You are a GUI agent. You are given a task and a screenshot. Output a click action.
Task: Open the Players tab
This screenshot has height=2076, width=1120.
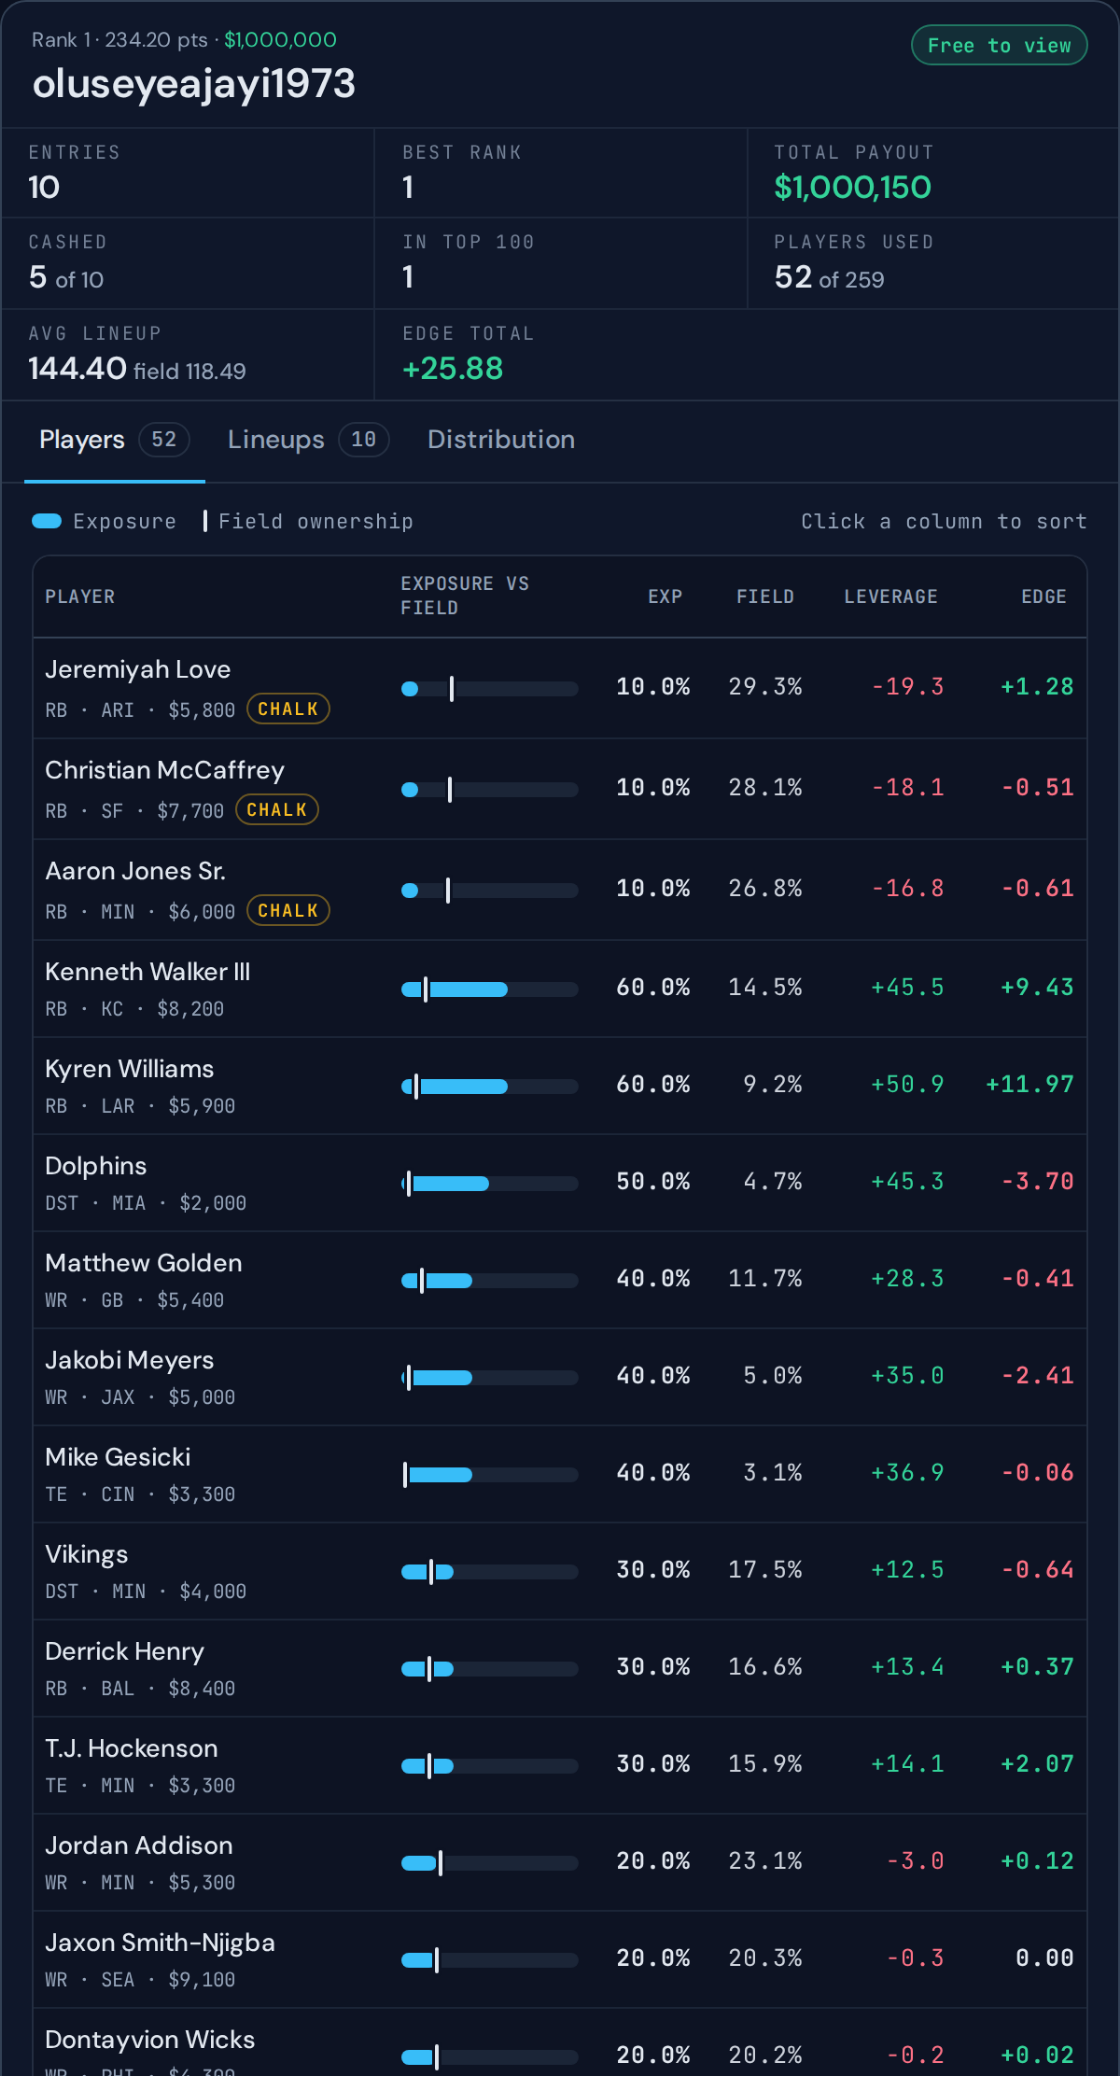114,440
